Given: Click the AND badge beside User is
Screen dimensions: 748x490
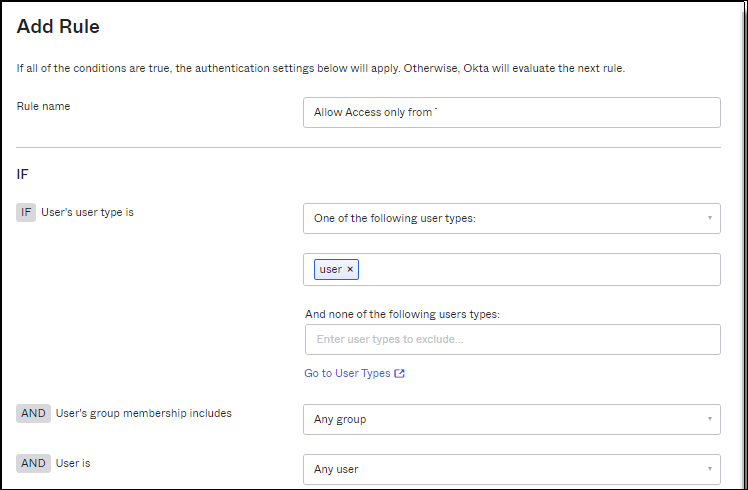Looking at the screenshot, I should 33,463.
